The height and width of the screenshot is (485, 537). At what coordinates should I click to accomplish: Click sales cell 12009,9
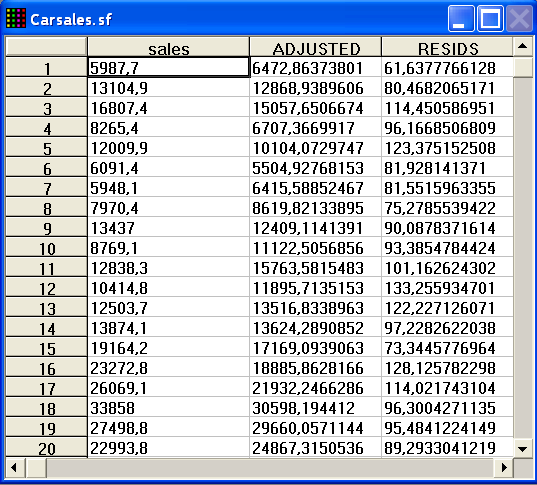(x=168, y=147)
